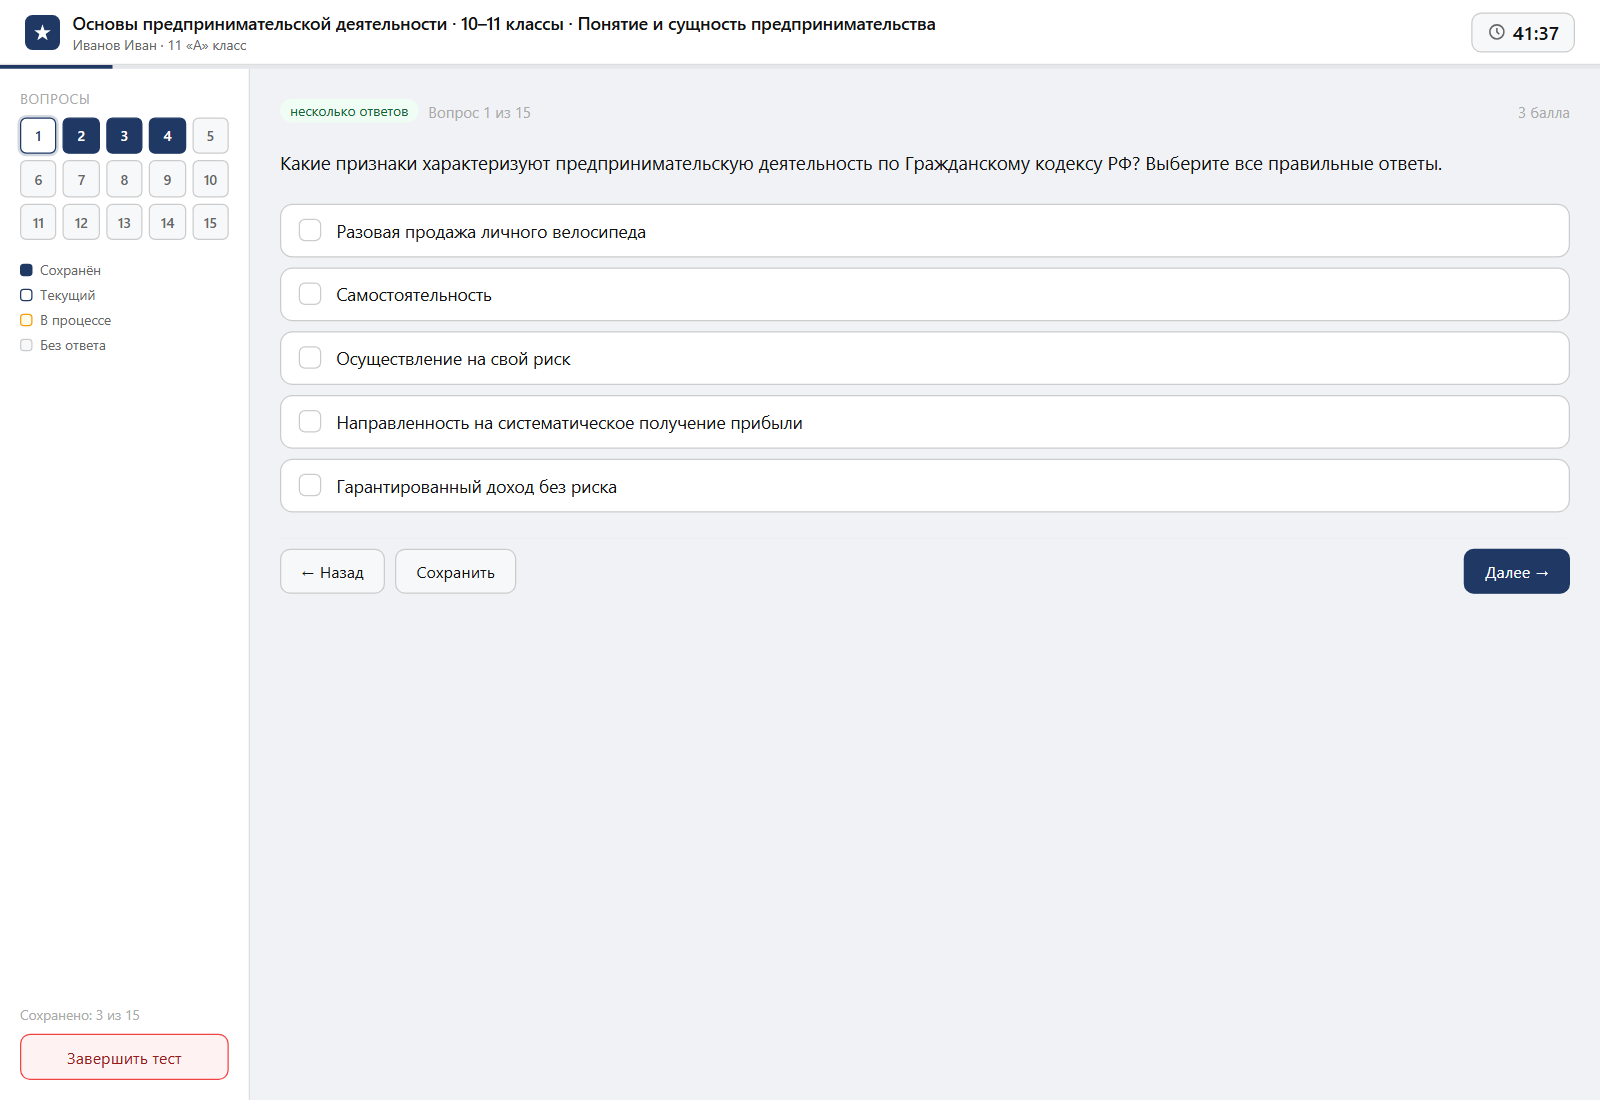Go to question 6
The height and width of the screenshot is (1100, 1600).
(x=38, y=180)
